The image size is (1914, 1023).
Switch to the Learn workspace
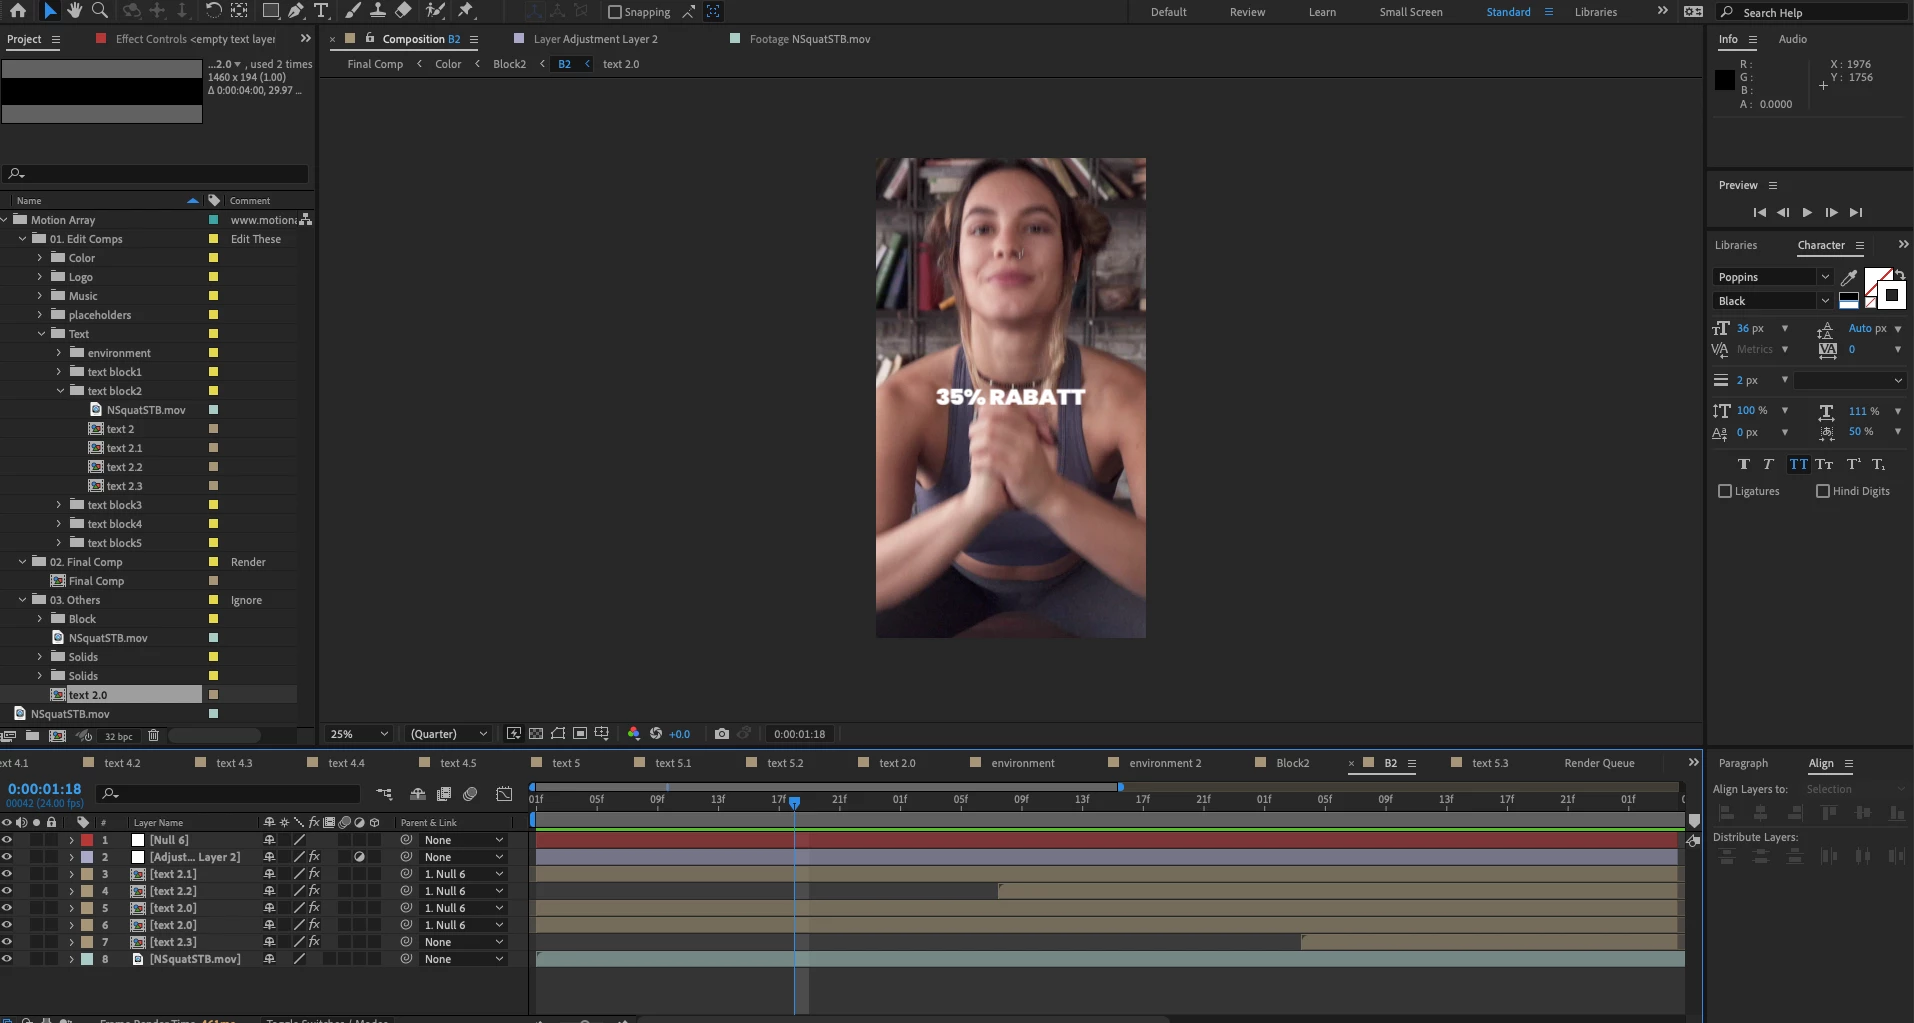click(x=1321, y=12)
